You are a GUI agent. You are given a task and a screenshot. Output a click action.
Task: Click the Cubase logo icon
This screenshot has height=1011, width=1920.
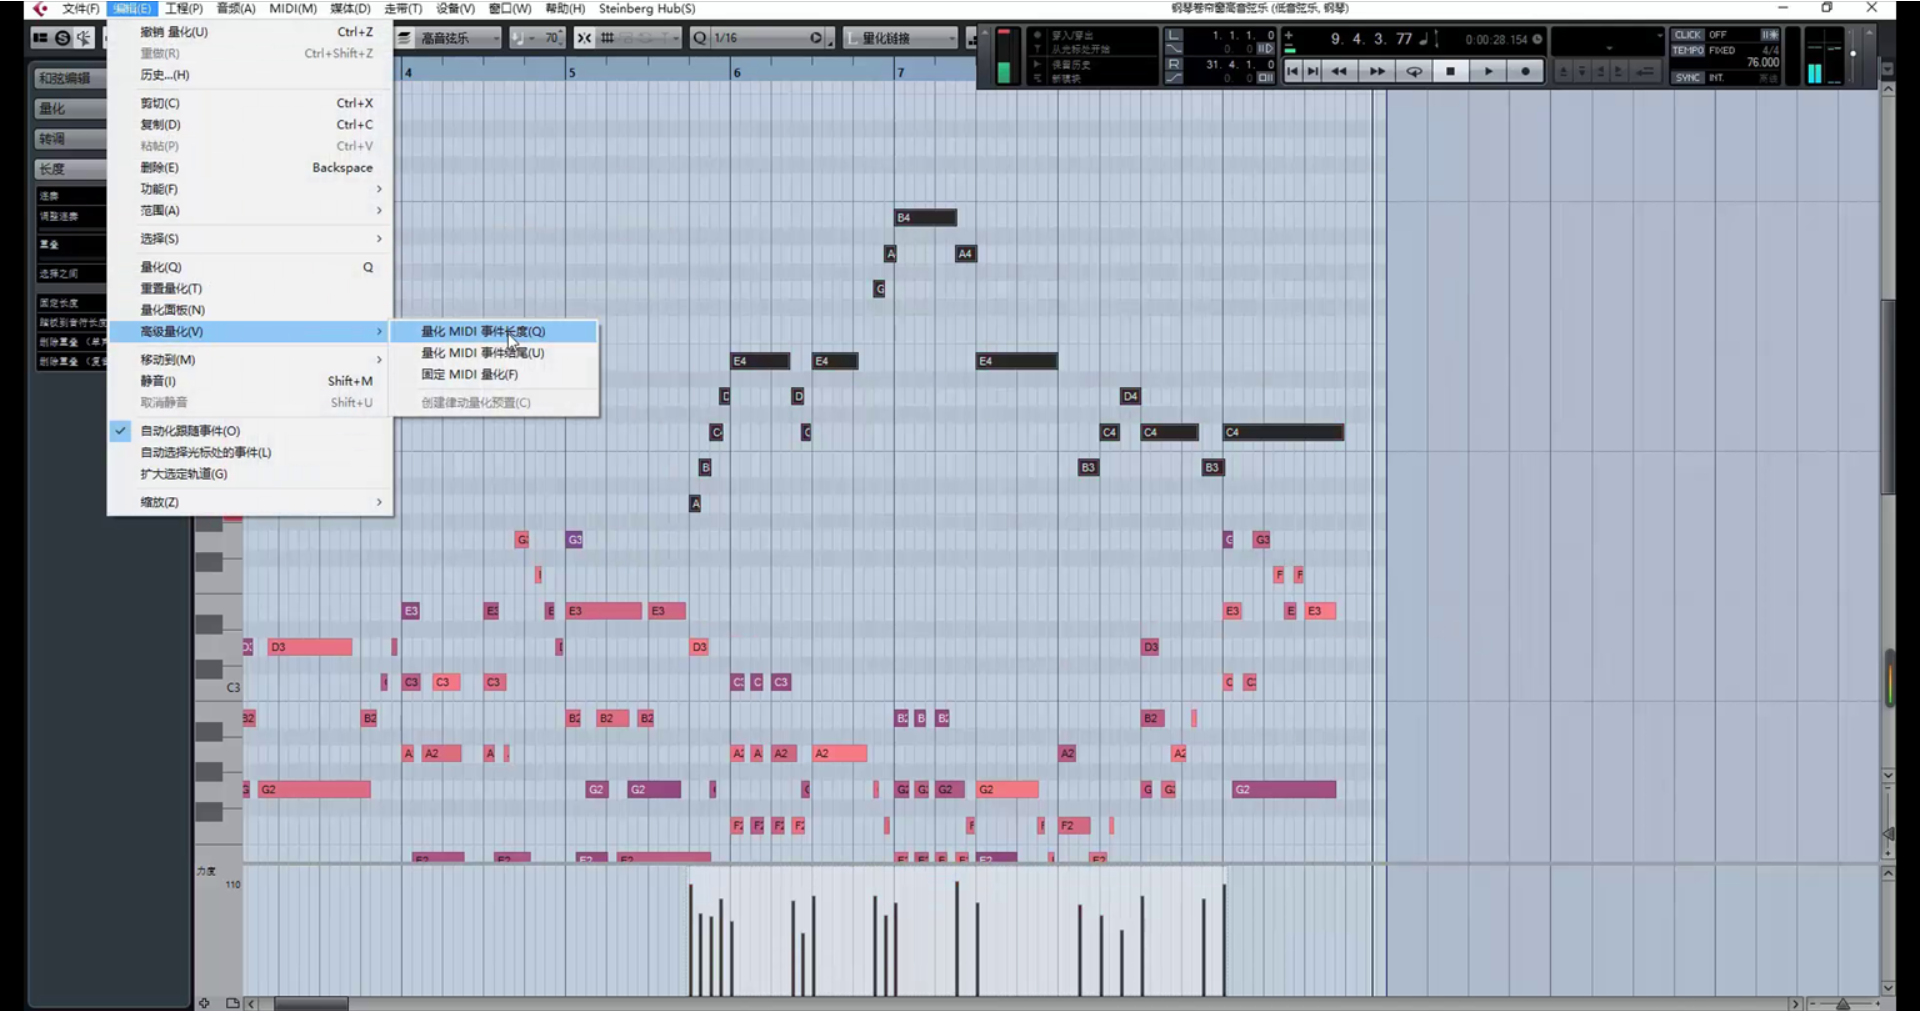(40, 8)
